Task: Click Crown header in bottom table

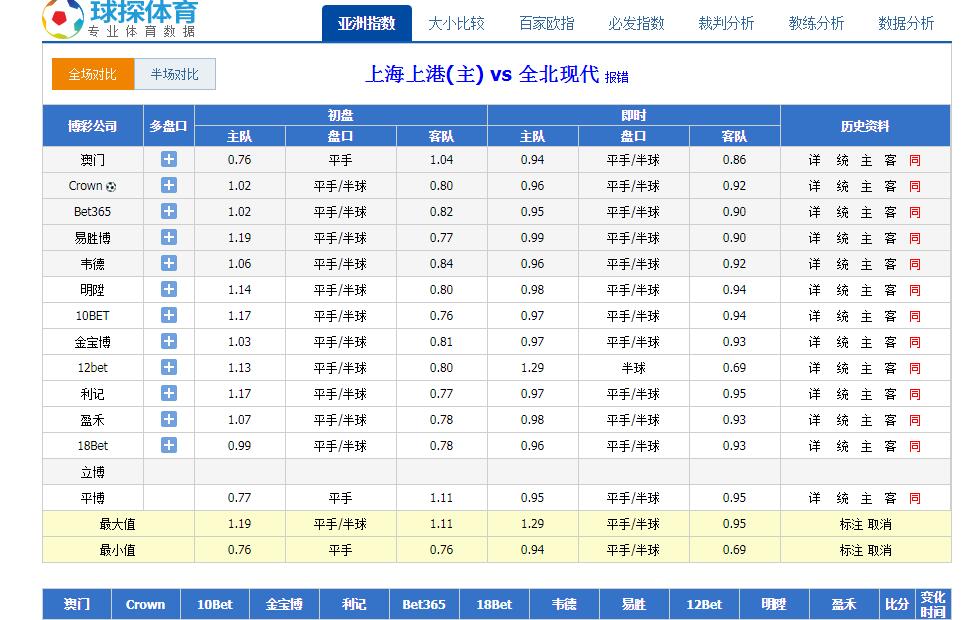Action: (145, 605)
